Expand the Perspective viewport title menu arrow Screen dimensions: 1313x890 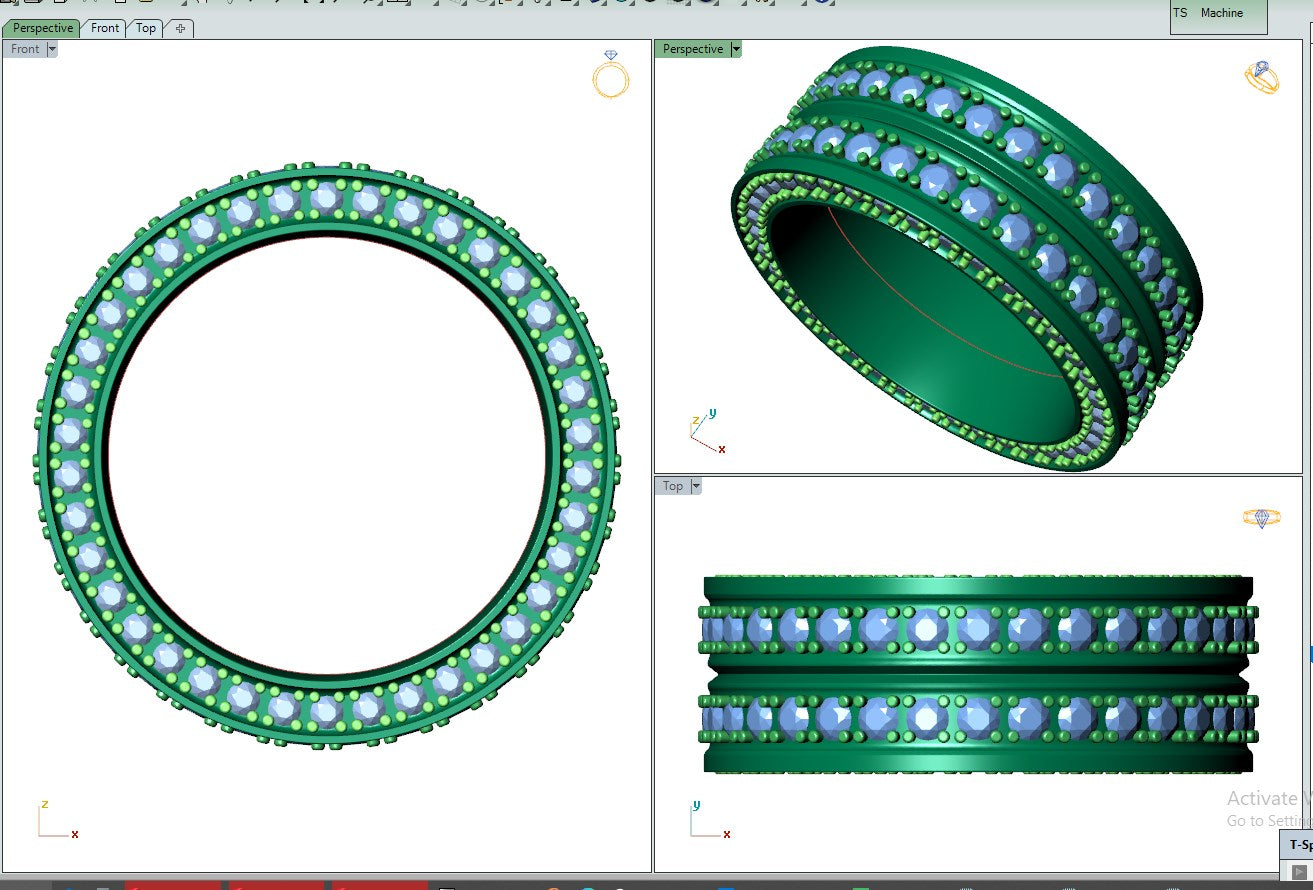click(x=736, y=49)
